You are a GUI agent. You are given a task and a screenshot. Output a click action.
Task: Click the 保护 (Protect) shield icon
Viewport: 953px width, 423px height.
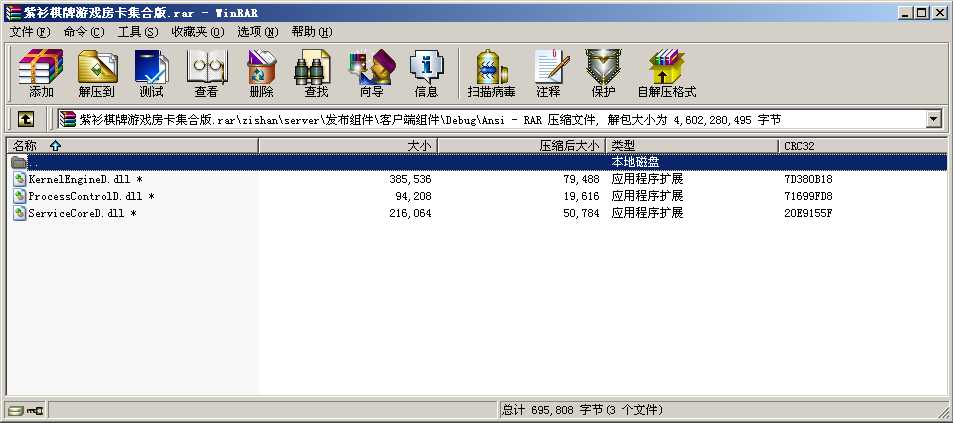point(604,67)
